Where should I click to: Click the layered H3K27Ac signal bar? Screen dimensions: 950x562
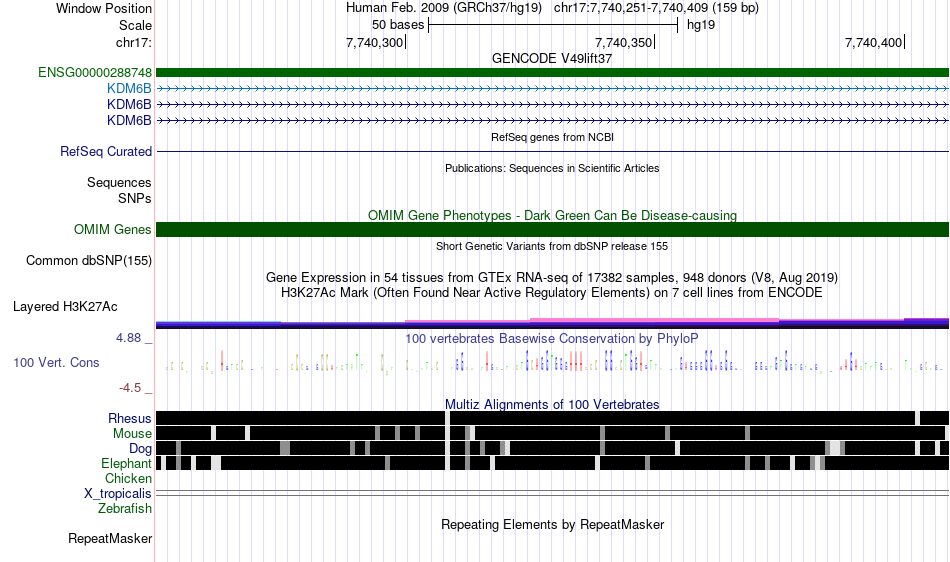(553, 323)
